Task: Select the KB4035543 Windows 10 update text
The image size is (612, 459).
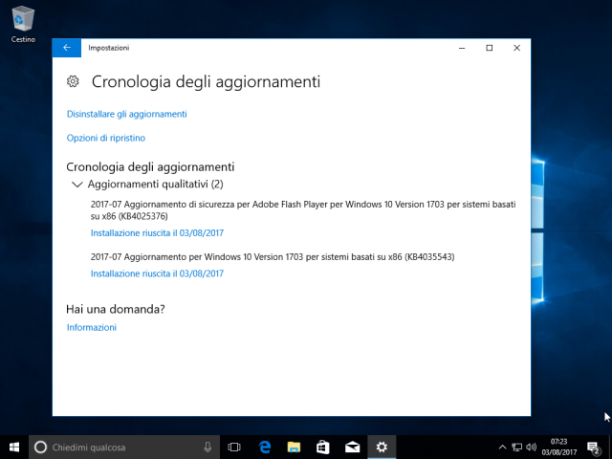Action: [272, 257]
